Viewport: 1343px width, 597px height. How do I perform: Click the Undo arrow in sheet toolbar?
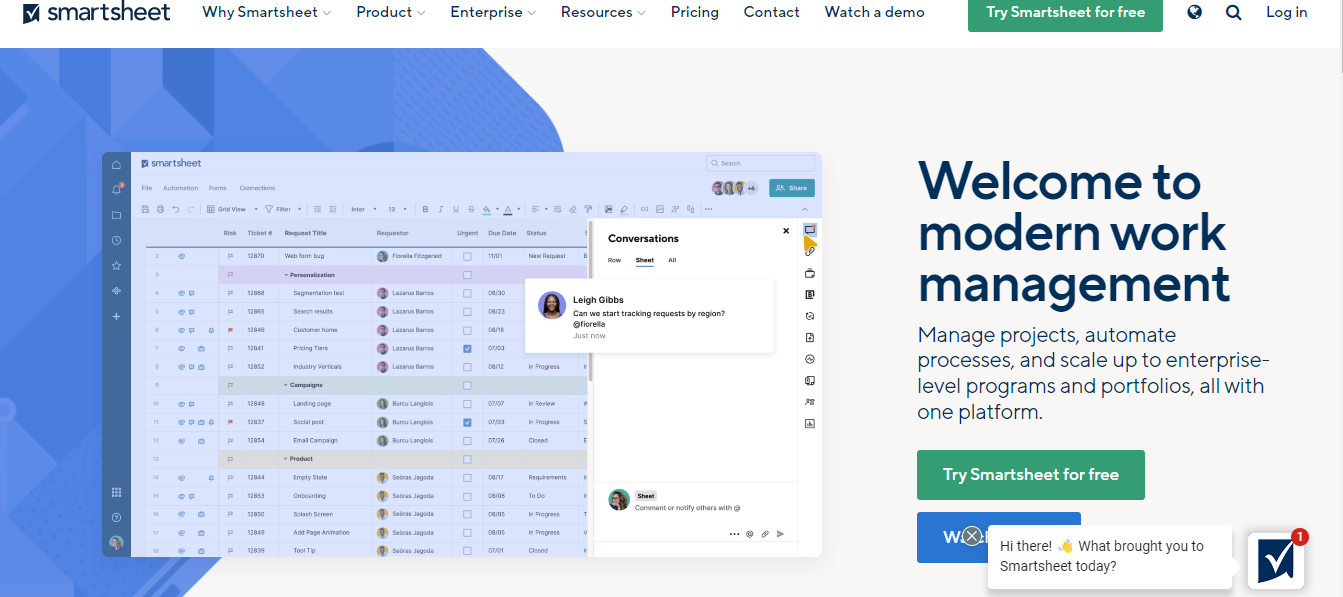click(x=175, y=209)
